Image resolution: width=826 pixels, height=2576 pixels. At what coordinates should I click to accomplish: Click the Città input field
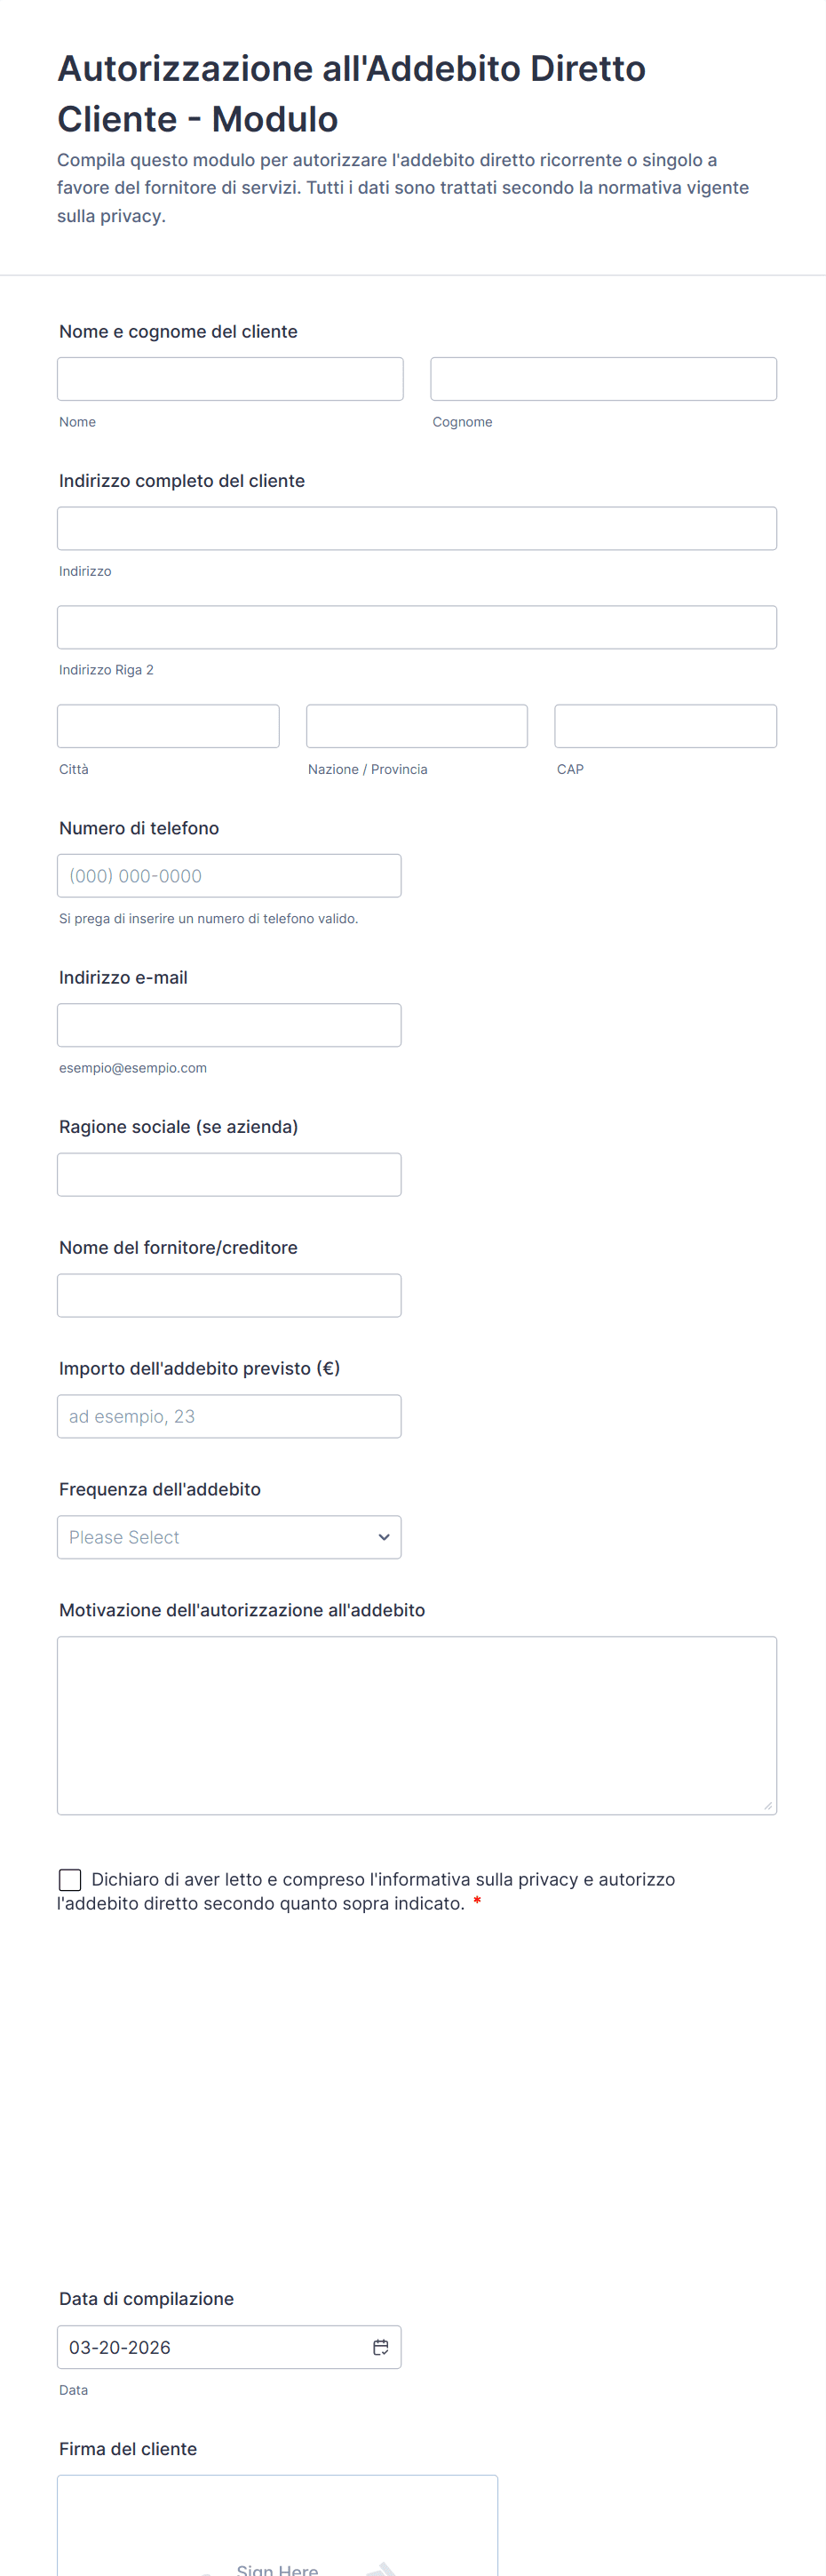point(168,726)
